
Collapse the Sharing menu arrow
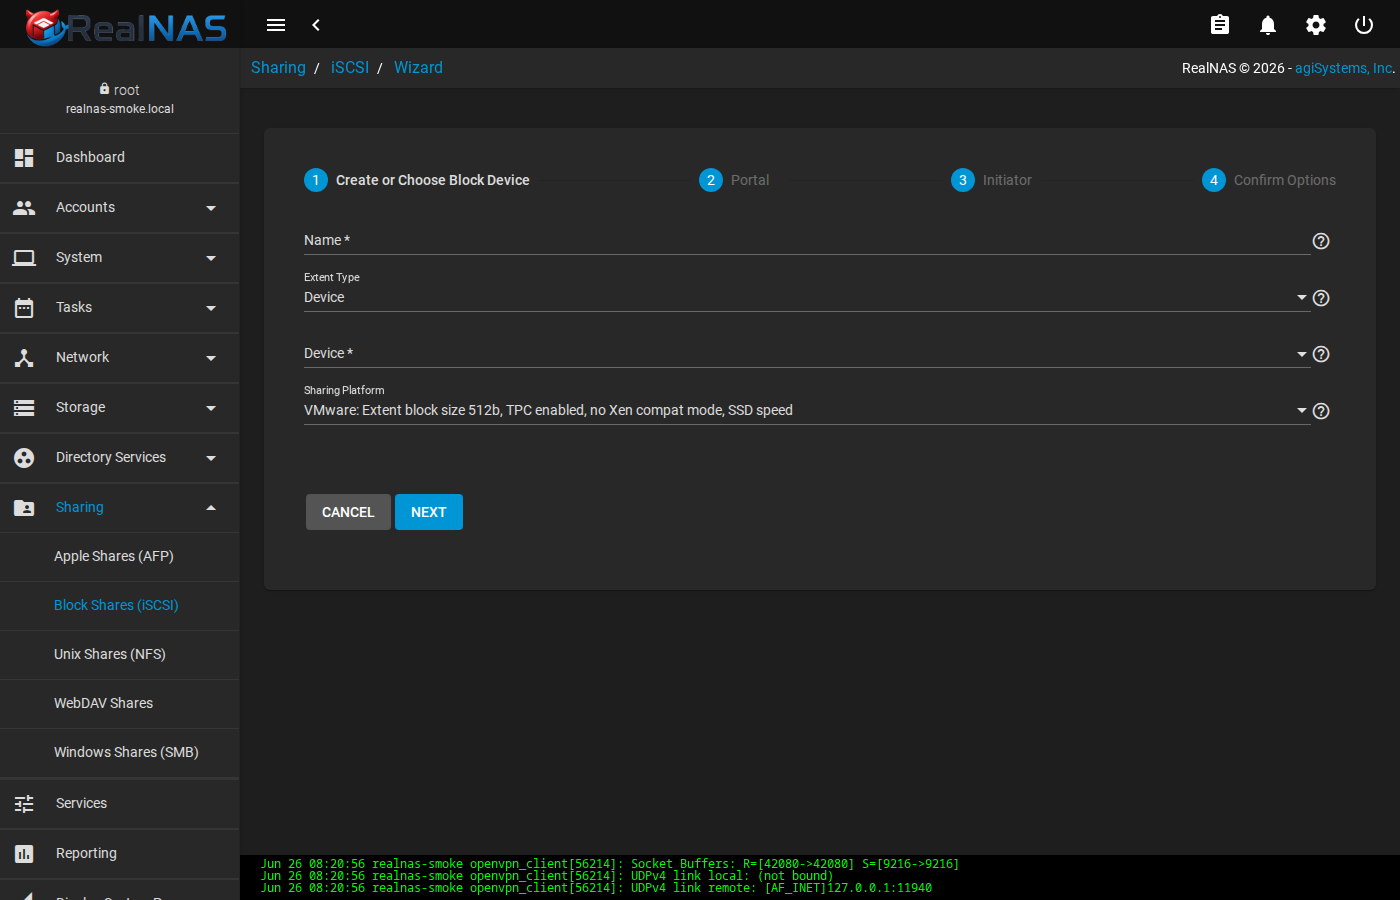click(x=211, y=508)
